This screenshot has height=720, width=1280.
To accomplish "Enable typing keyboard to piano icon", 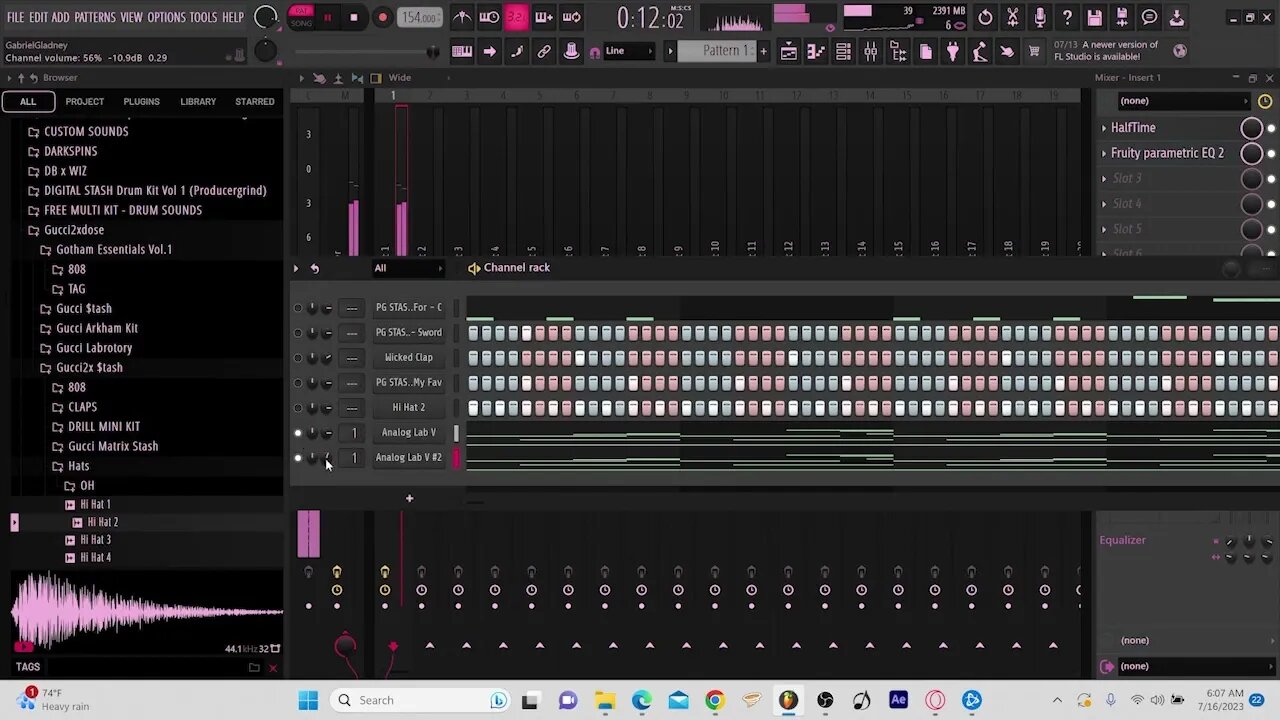I will pos(462,51).
